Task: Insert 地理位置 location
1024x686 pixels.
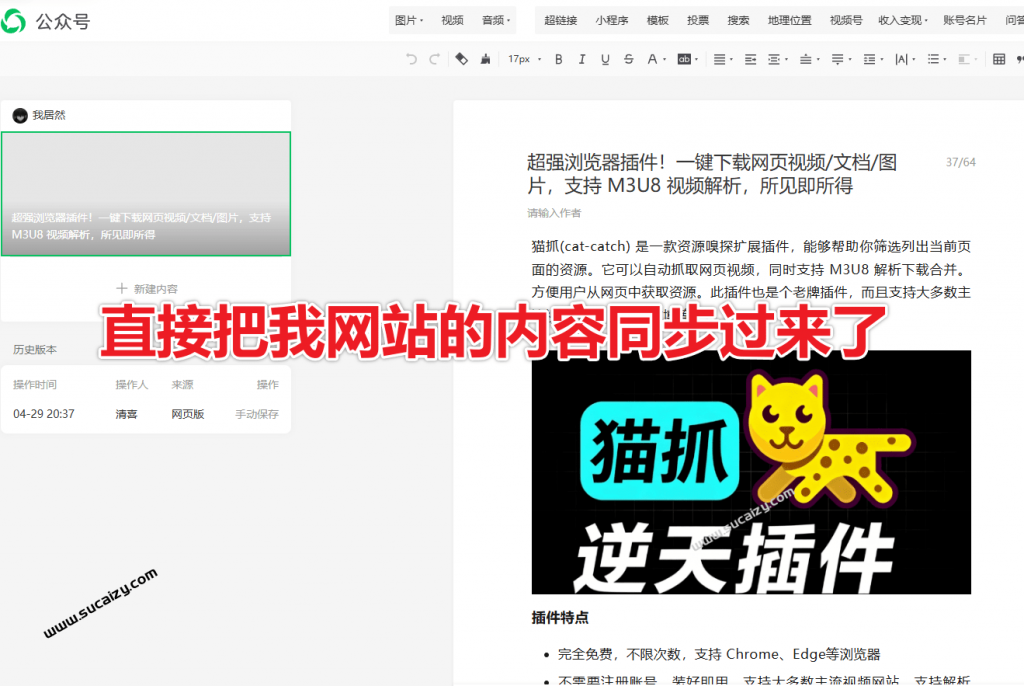Action: coord(790,20)
